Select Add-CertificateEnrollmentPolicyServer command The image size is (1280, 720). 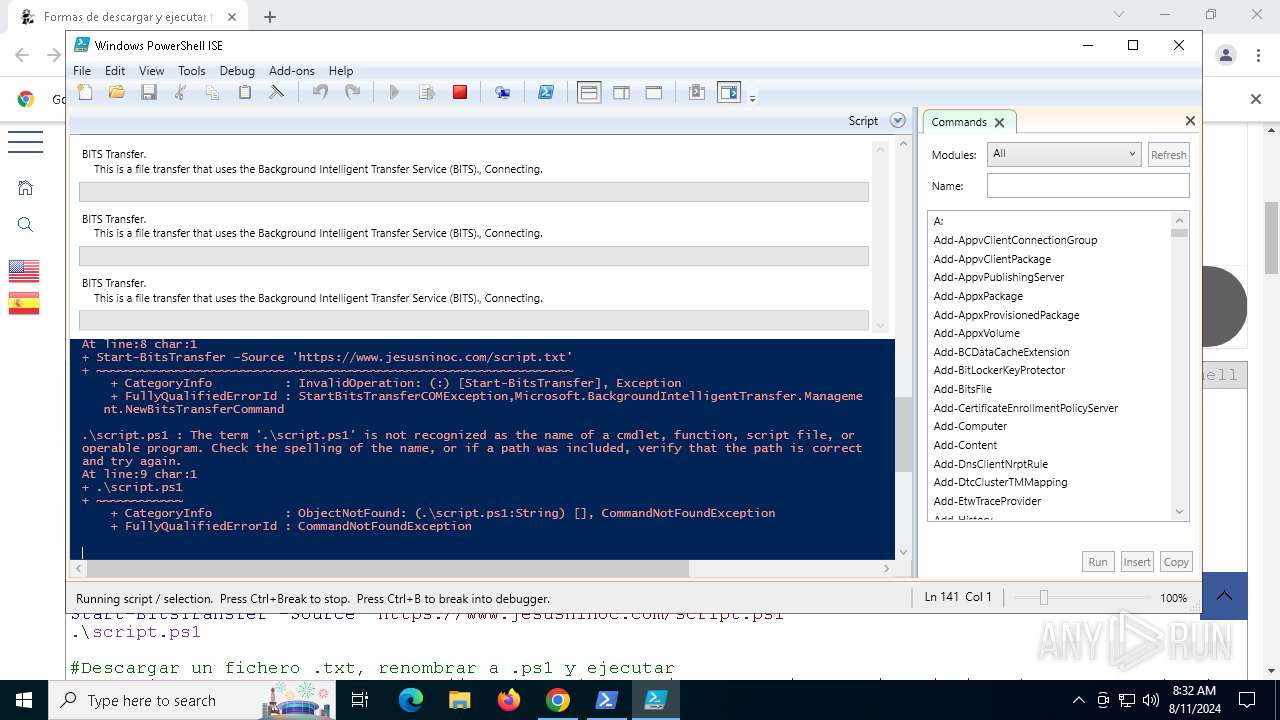(x=1025, y=408)
